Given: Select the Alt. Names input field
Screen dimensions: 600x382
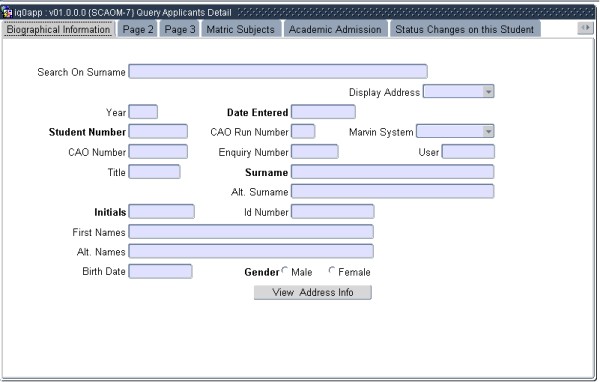Looking at the screenshot, I should click(x=251, y=251).
